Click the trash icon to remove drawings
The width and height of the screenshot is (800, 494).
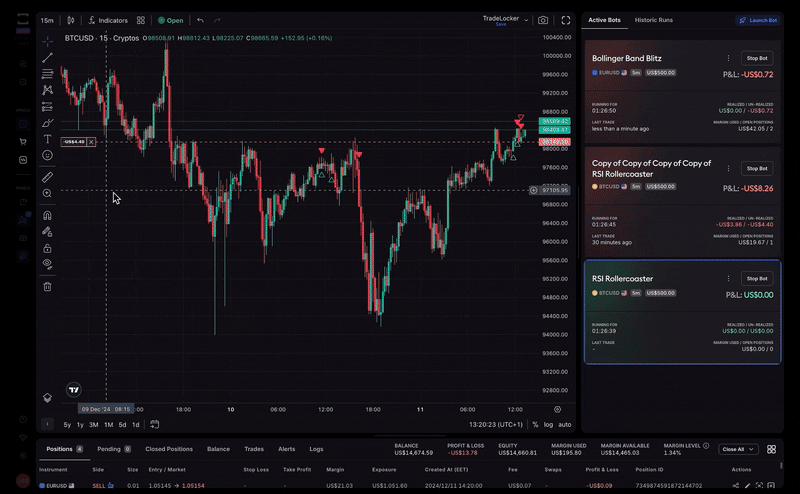click(x=47, y=286)
